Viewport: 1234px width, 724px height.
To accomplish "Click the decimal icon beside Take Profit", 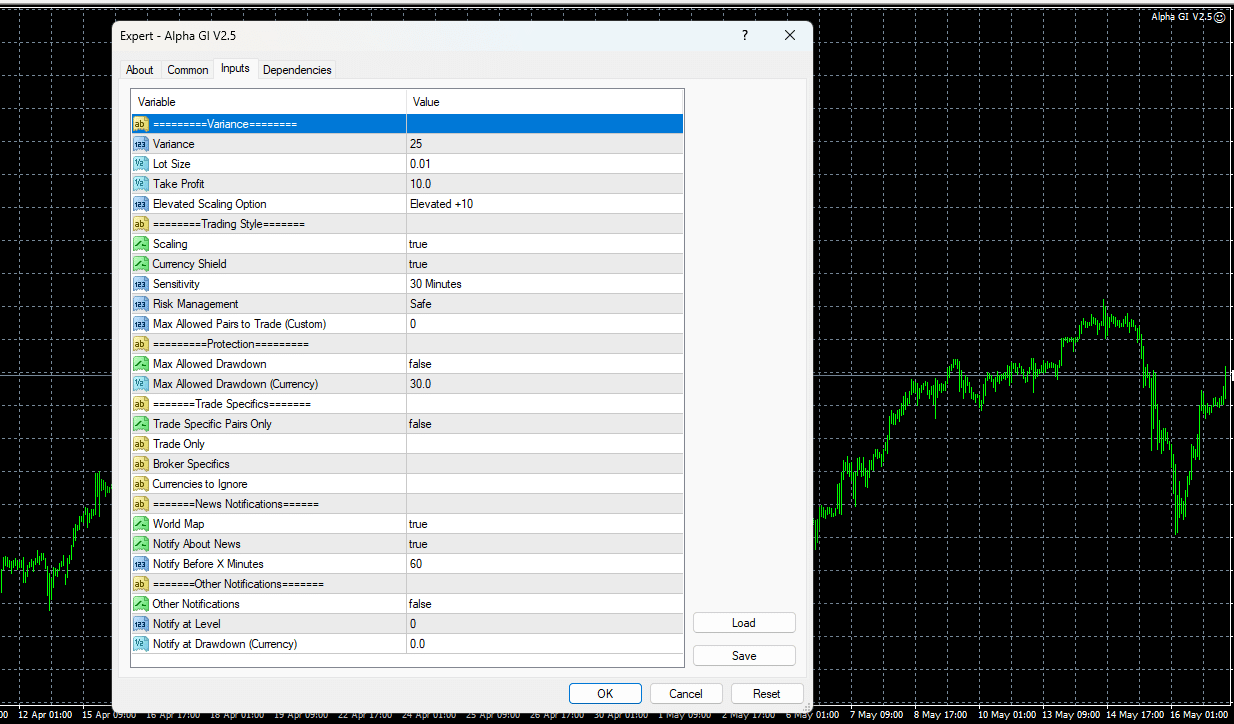I will [140, 184].
